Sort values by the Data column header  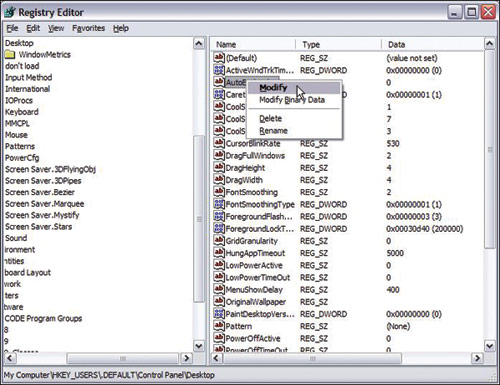click(433, 44)
